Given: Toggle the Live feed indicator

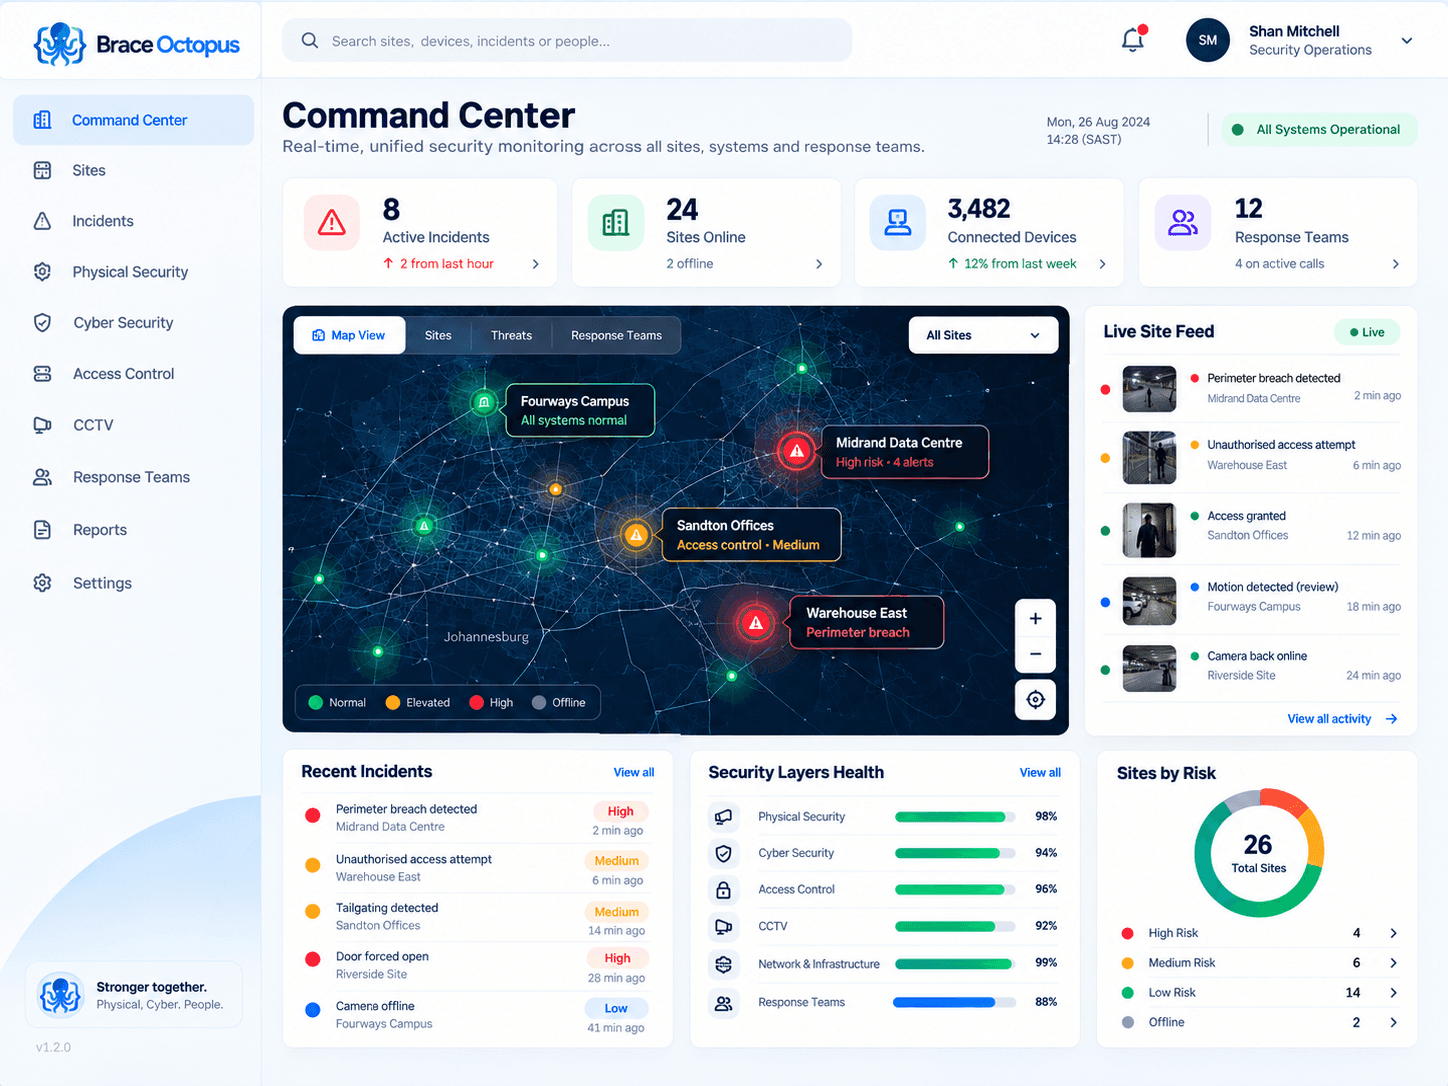Looking at the screenshot, I should (1367, 332).
